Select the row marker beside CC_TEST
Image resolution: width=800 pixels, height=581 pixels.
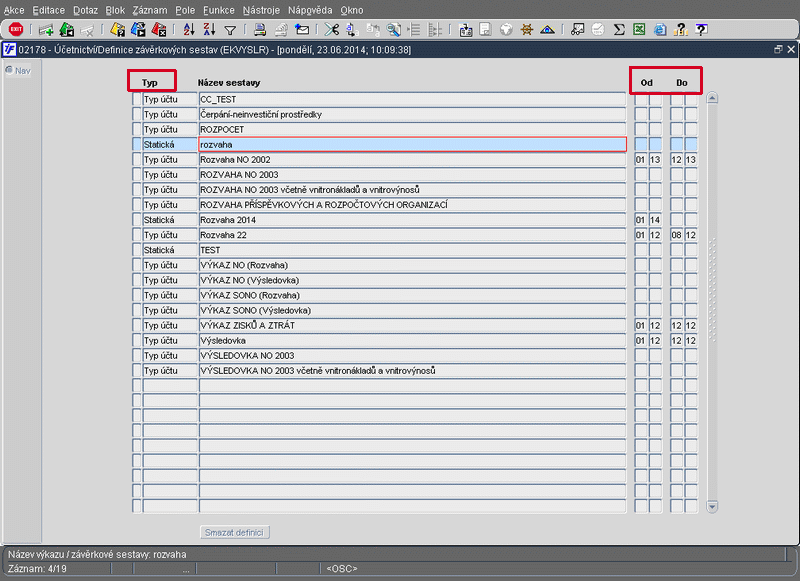pos(136,99)
